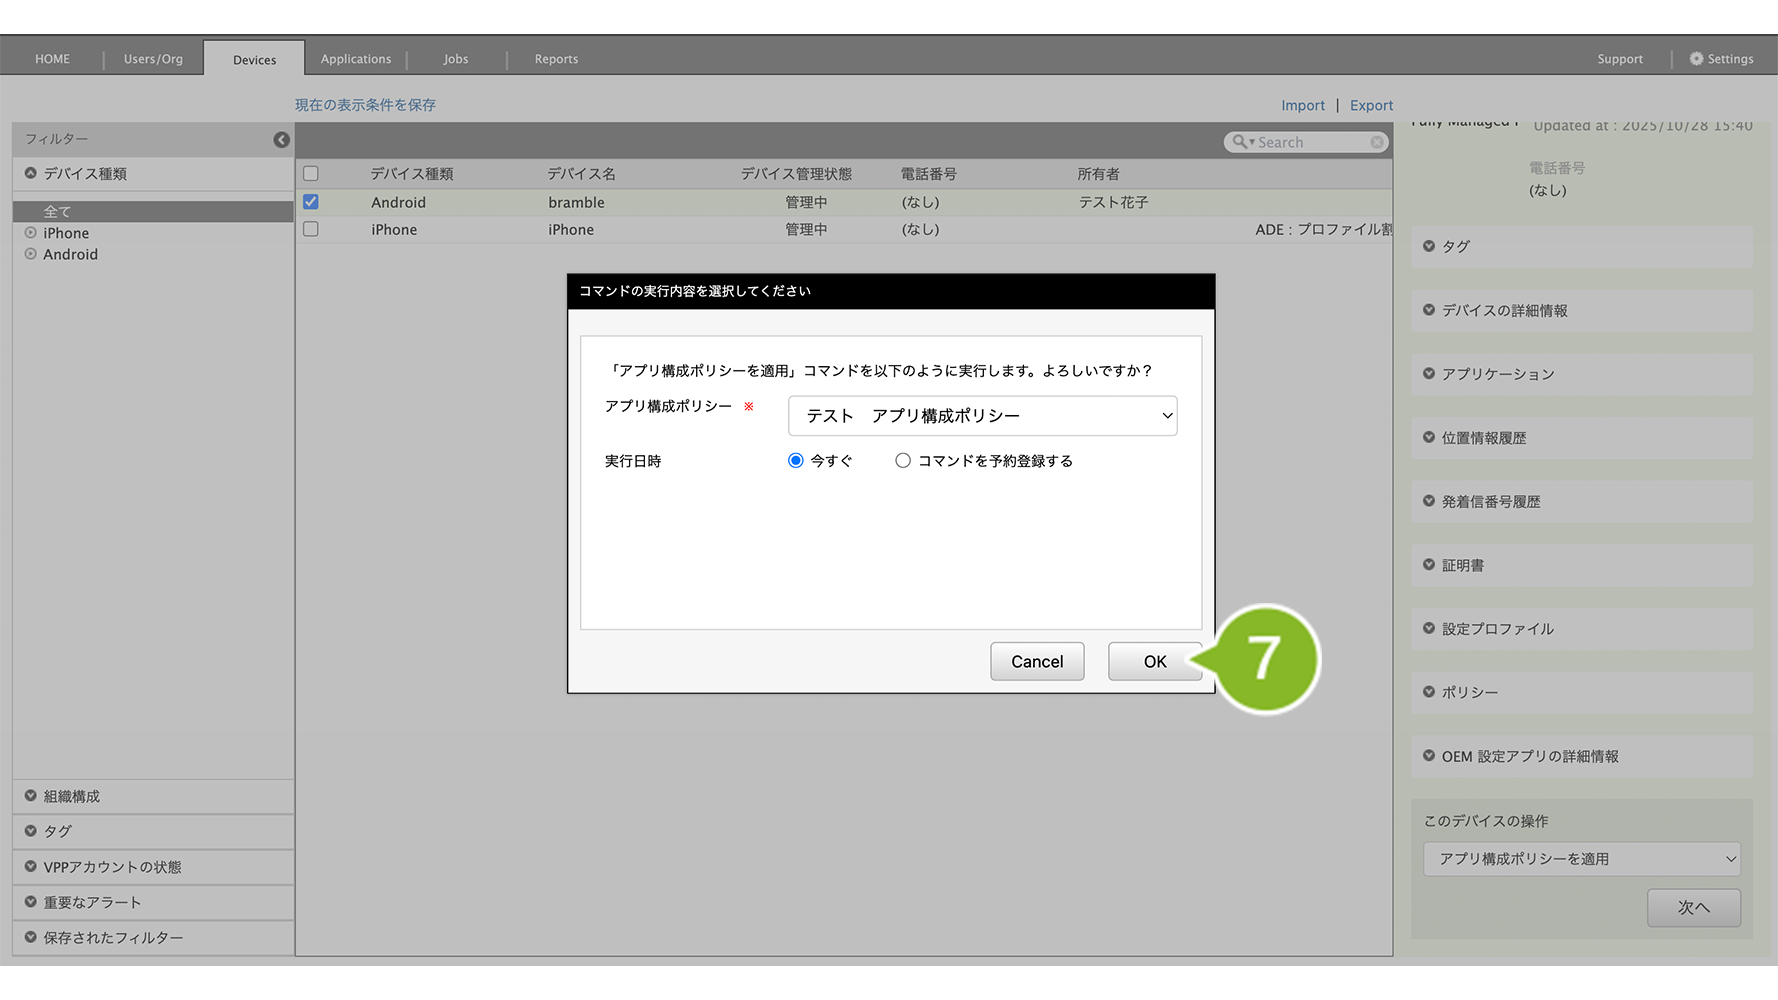1778x1000 pixels.
Task: Open the このデバイスの操作 command dropdown
Action: [x=1581, y=859]
